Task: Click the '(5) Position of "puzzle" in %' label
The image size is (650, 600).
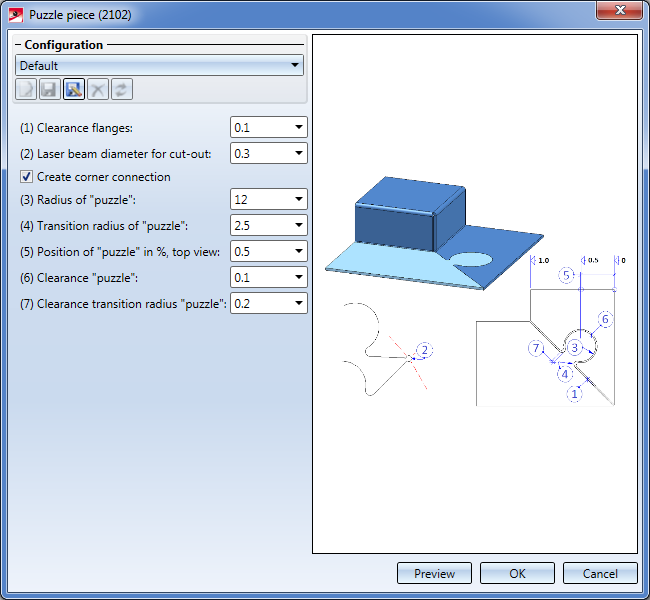Action: [x=120, y=252]
